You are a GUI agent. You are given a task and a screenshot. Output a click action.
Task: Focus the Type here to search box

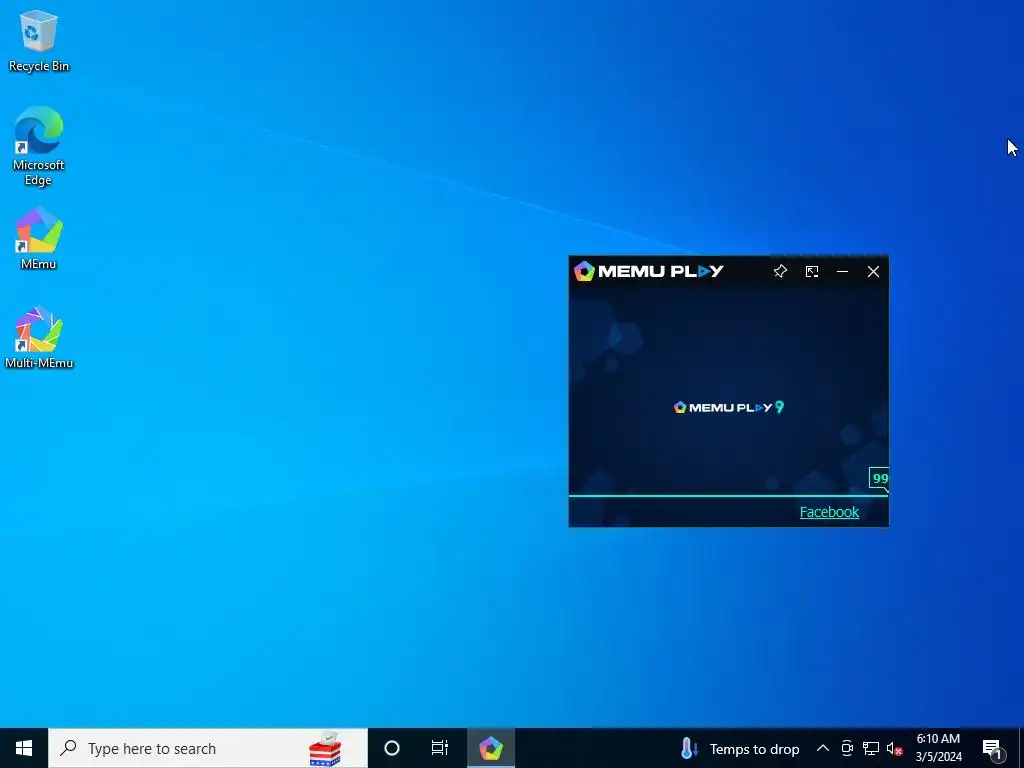[208, 748]
